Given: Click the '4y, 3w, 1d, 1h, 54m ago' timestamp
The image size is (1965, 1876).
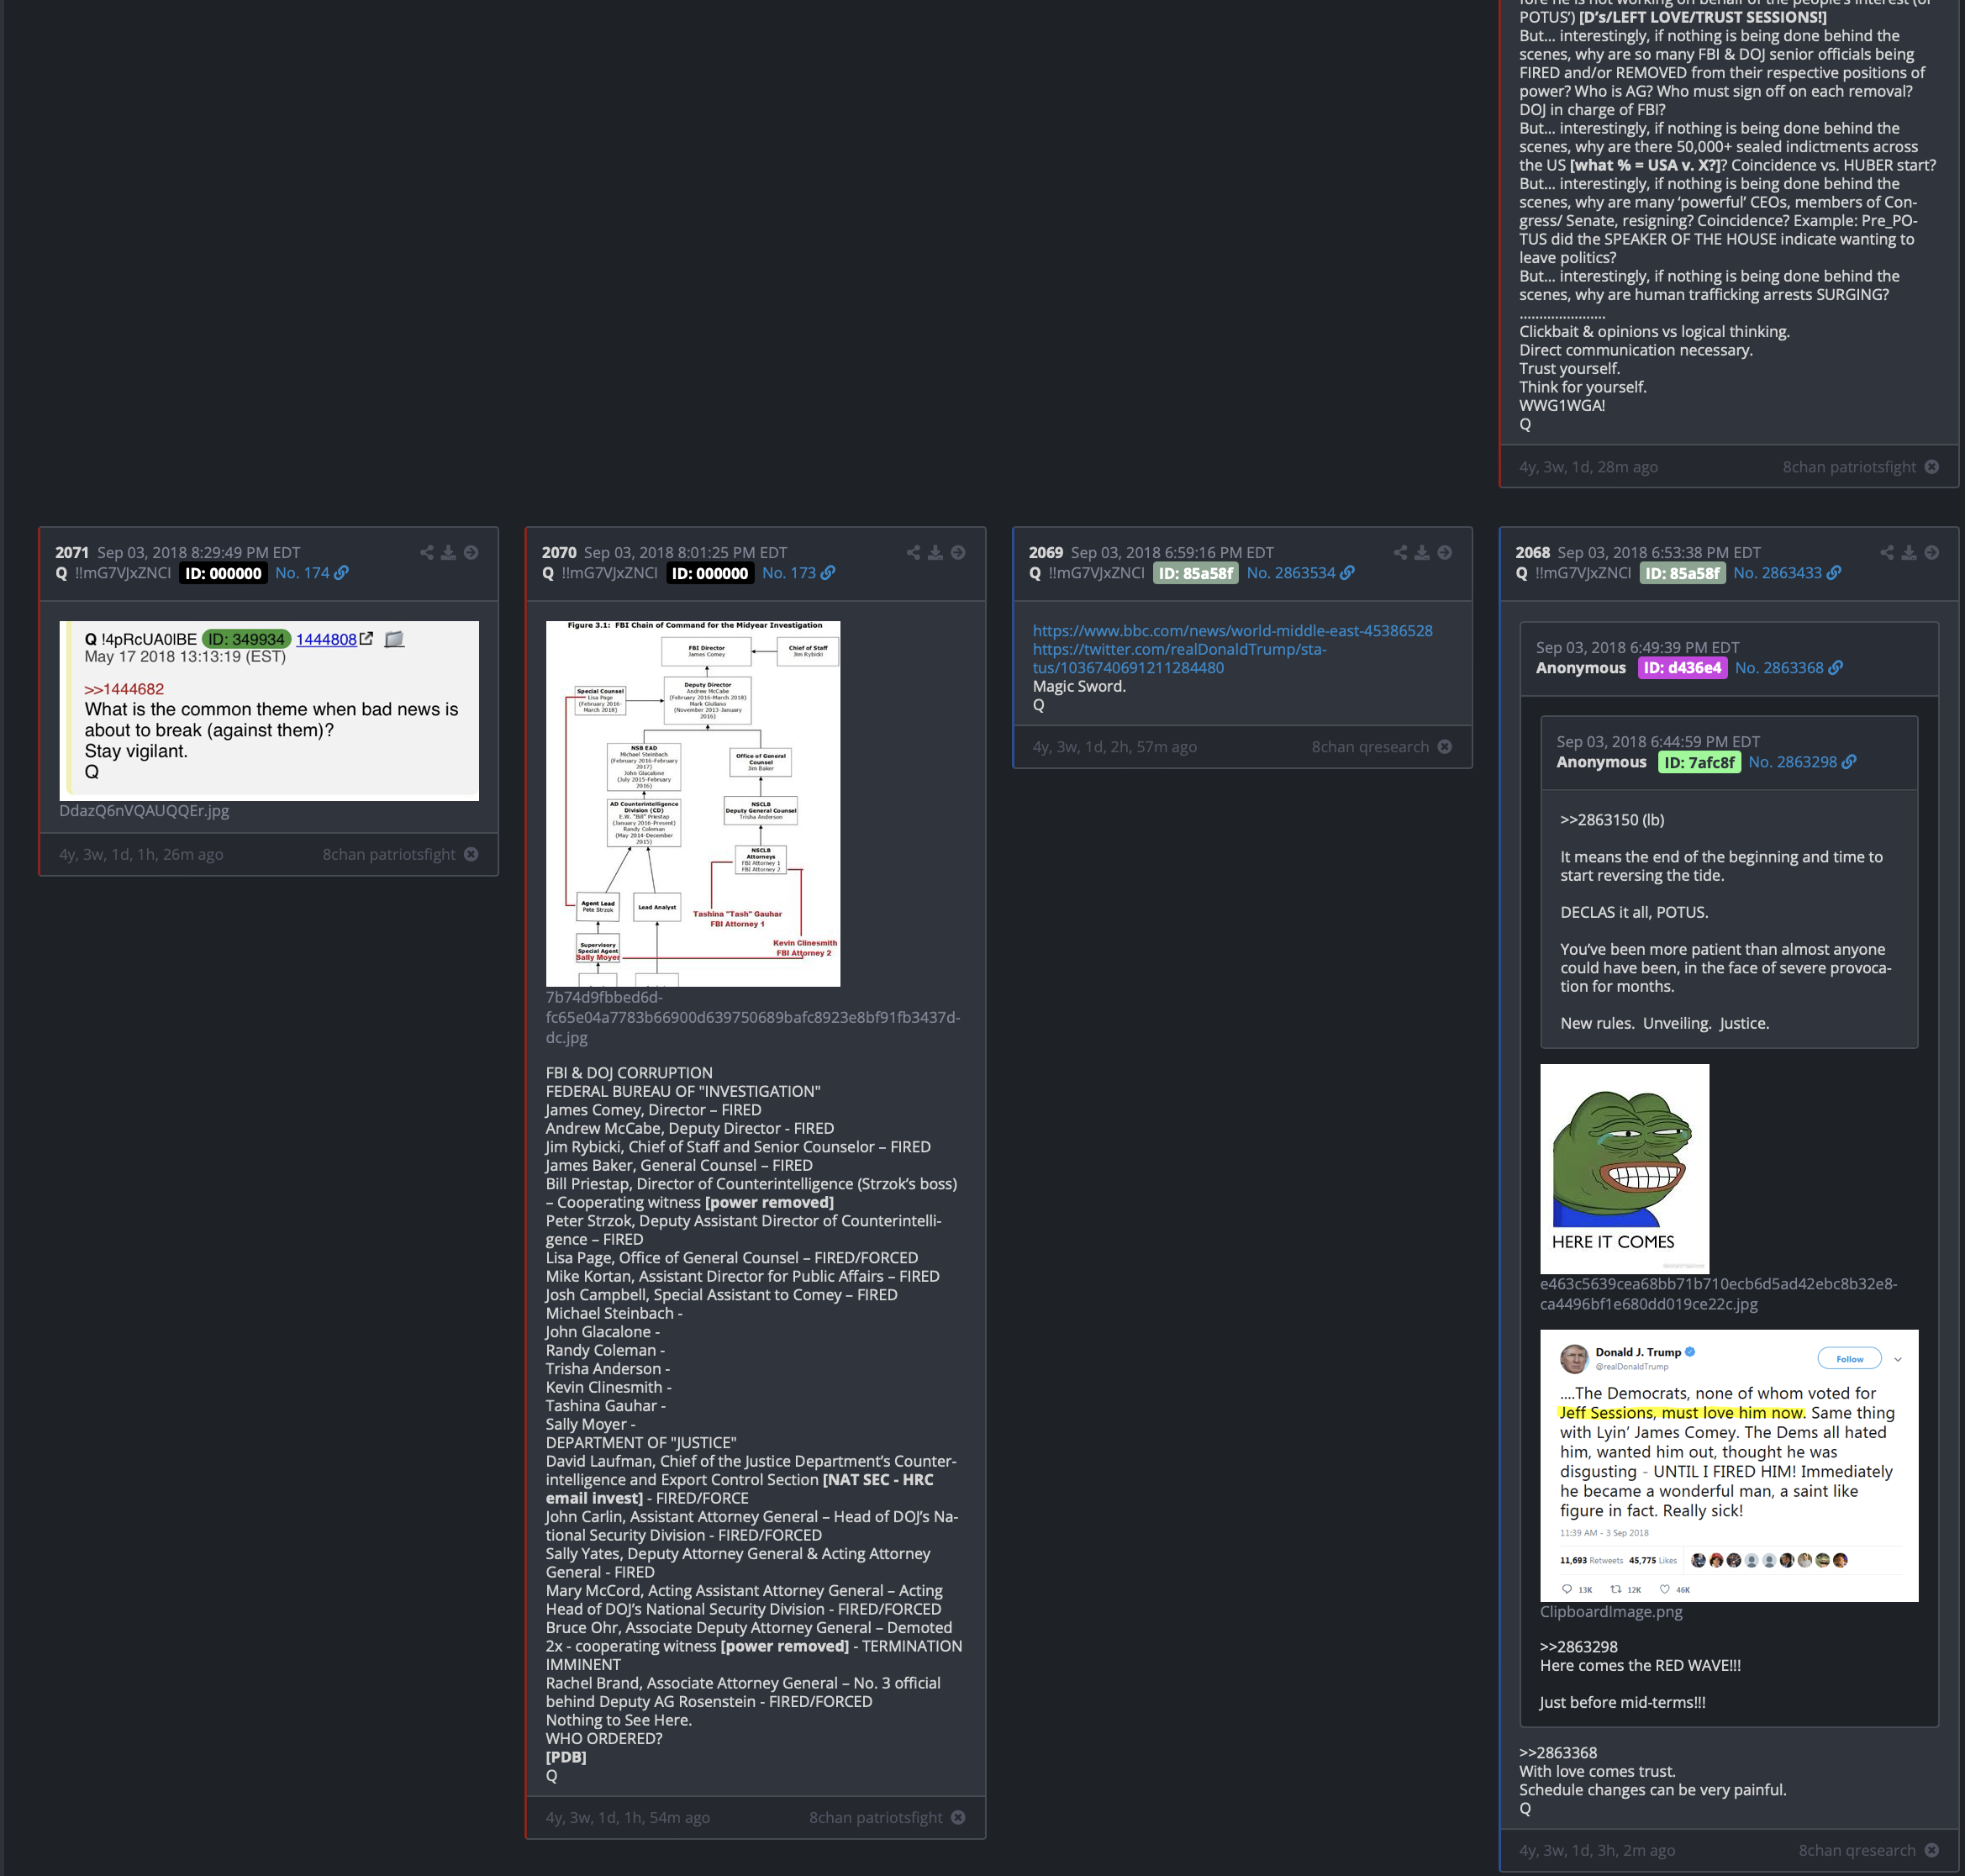Looking at the screenshot, I should tap(628, 1817).
